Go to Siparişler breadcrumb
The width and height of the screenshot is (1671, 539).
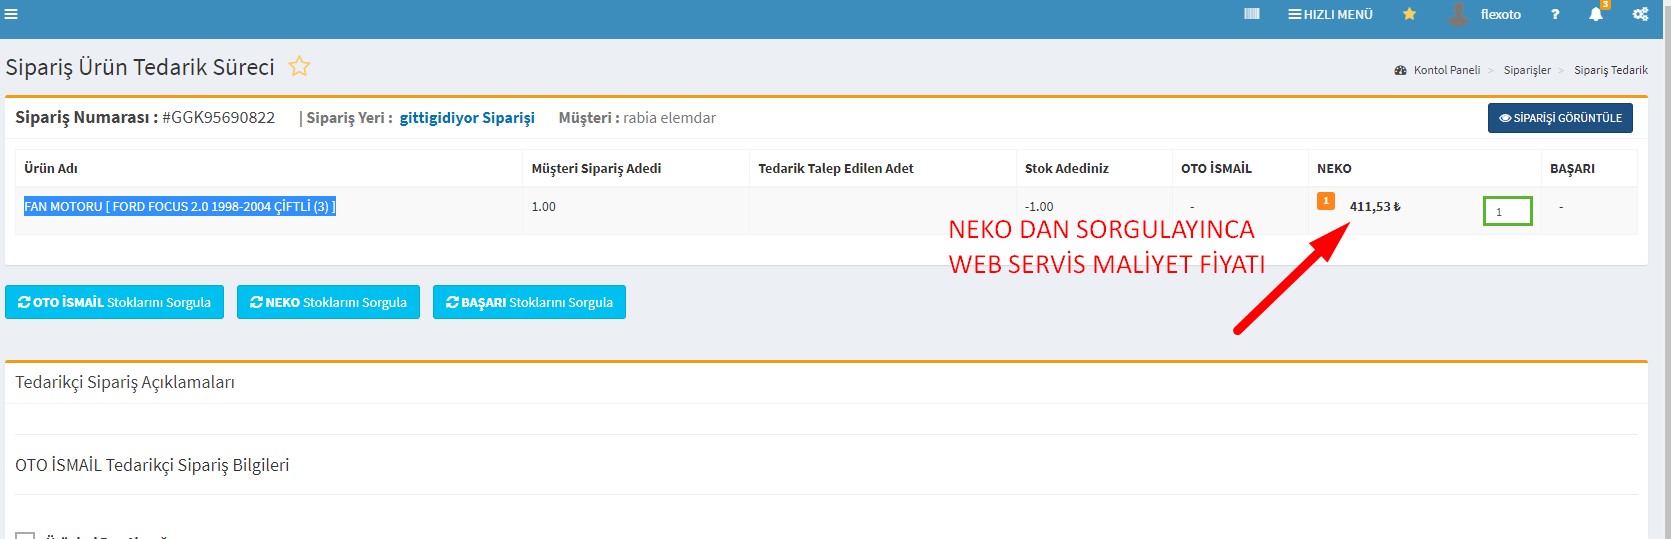1527,70
